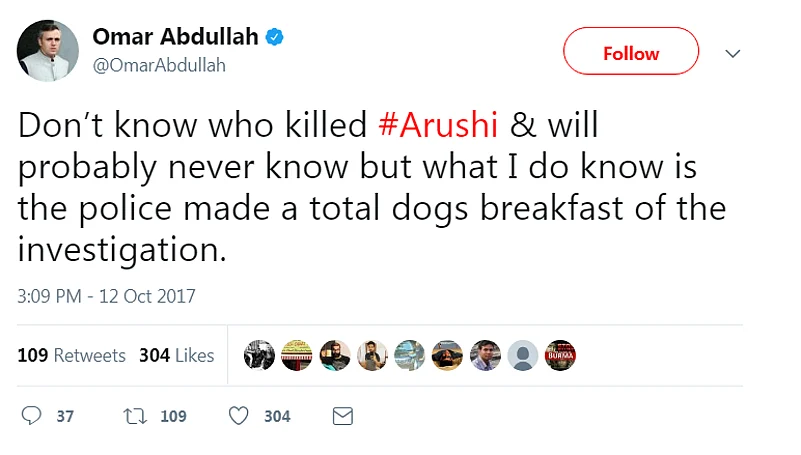Open the @OmarAbdullah handle link

point(159,65)
